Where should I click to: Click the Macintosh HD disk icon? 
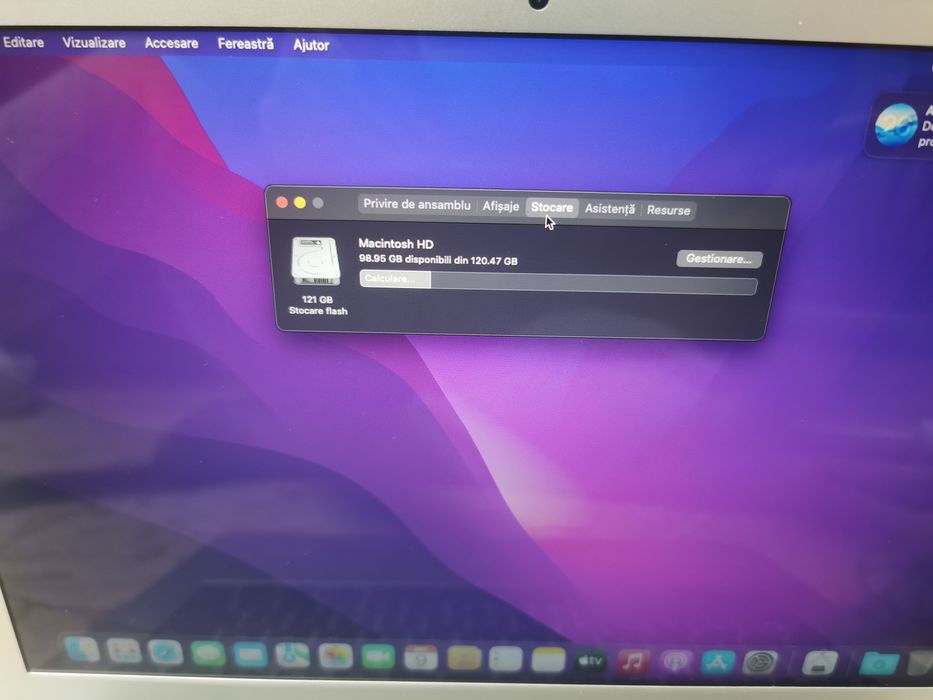point(316,261)
